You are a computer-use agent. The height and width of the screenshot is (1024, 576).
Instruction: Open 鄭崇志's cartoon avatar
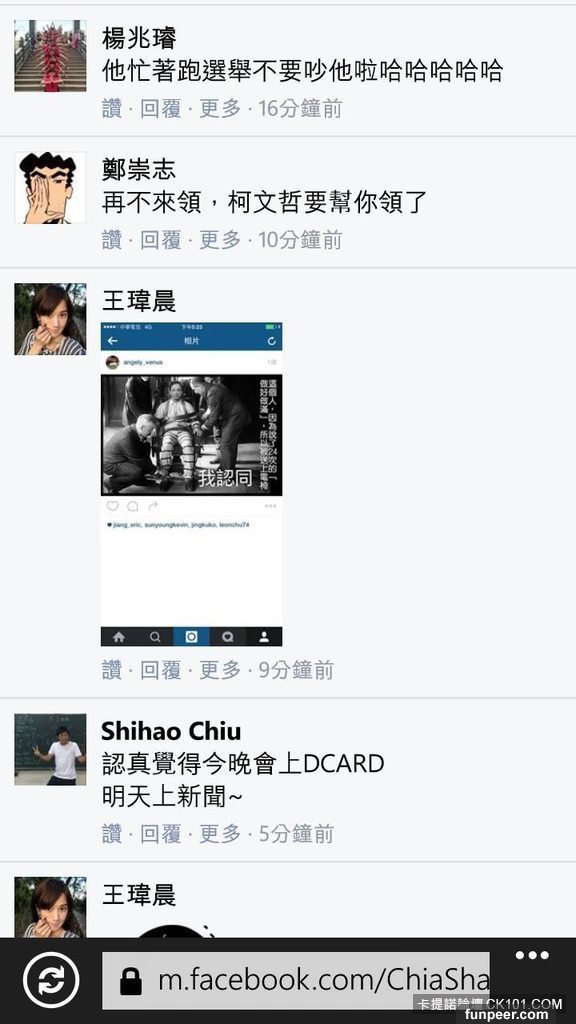[x=50, y=187]
